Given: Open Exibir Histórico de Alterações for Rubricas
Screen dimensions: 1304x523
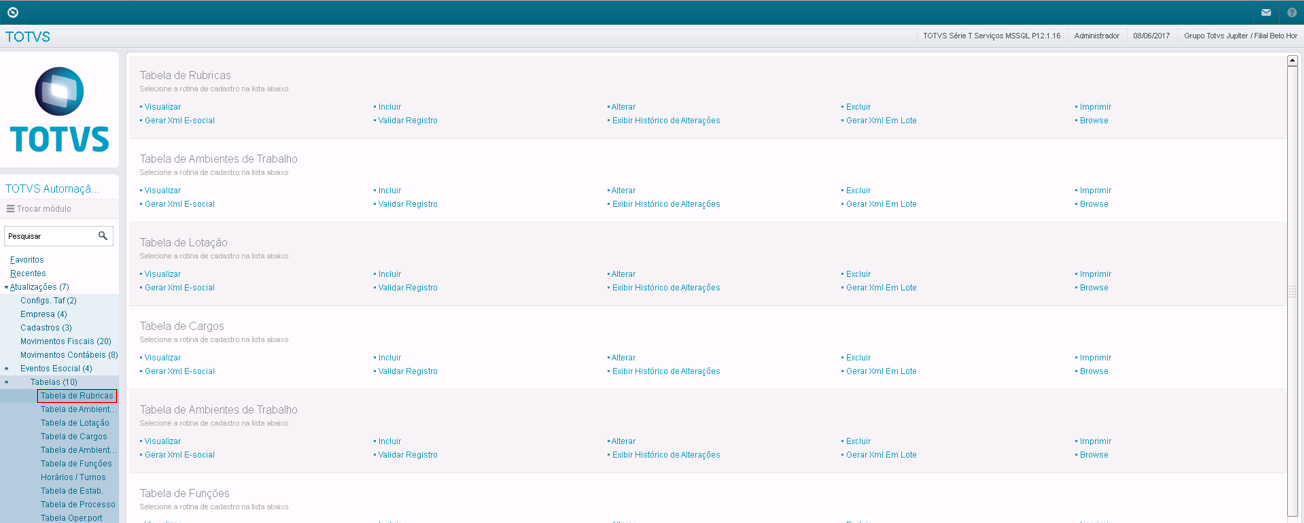Looking at the screenshot, I should point(666,121).
